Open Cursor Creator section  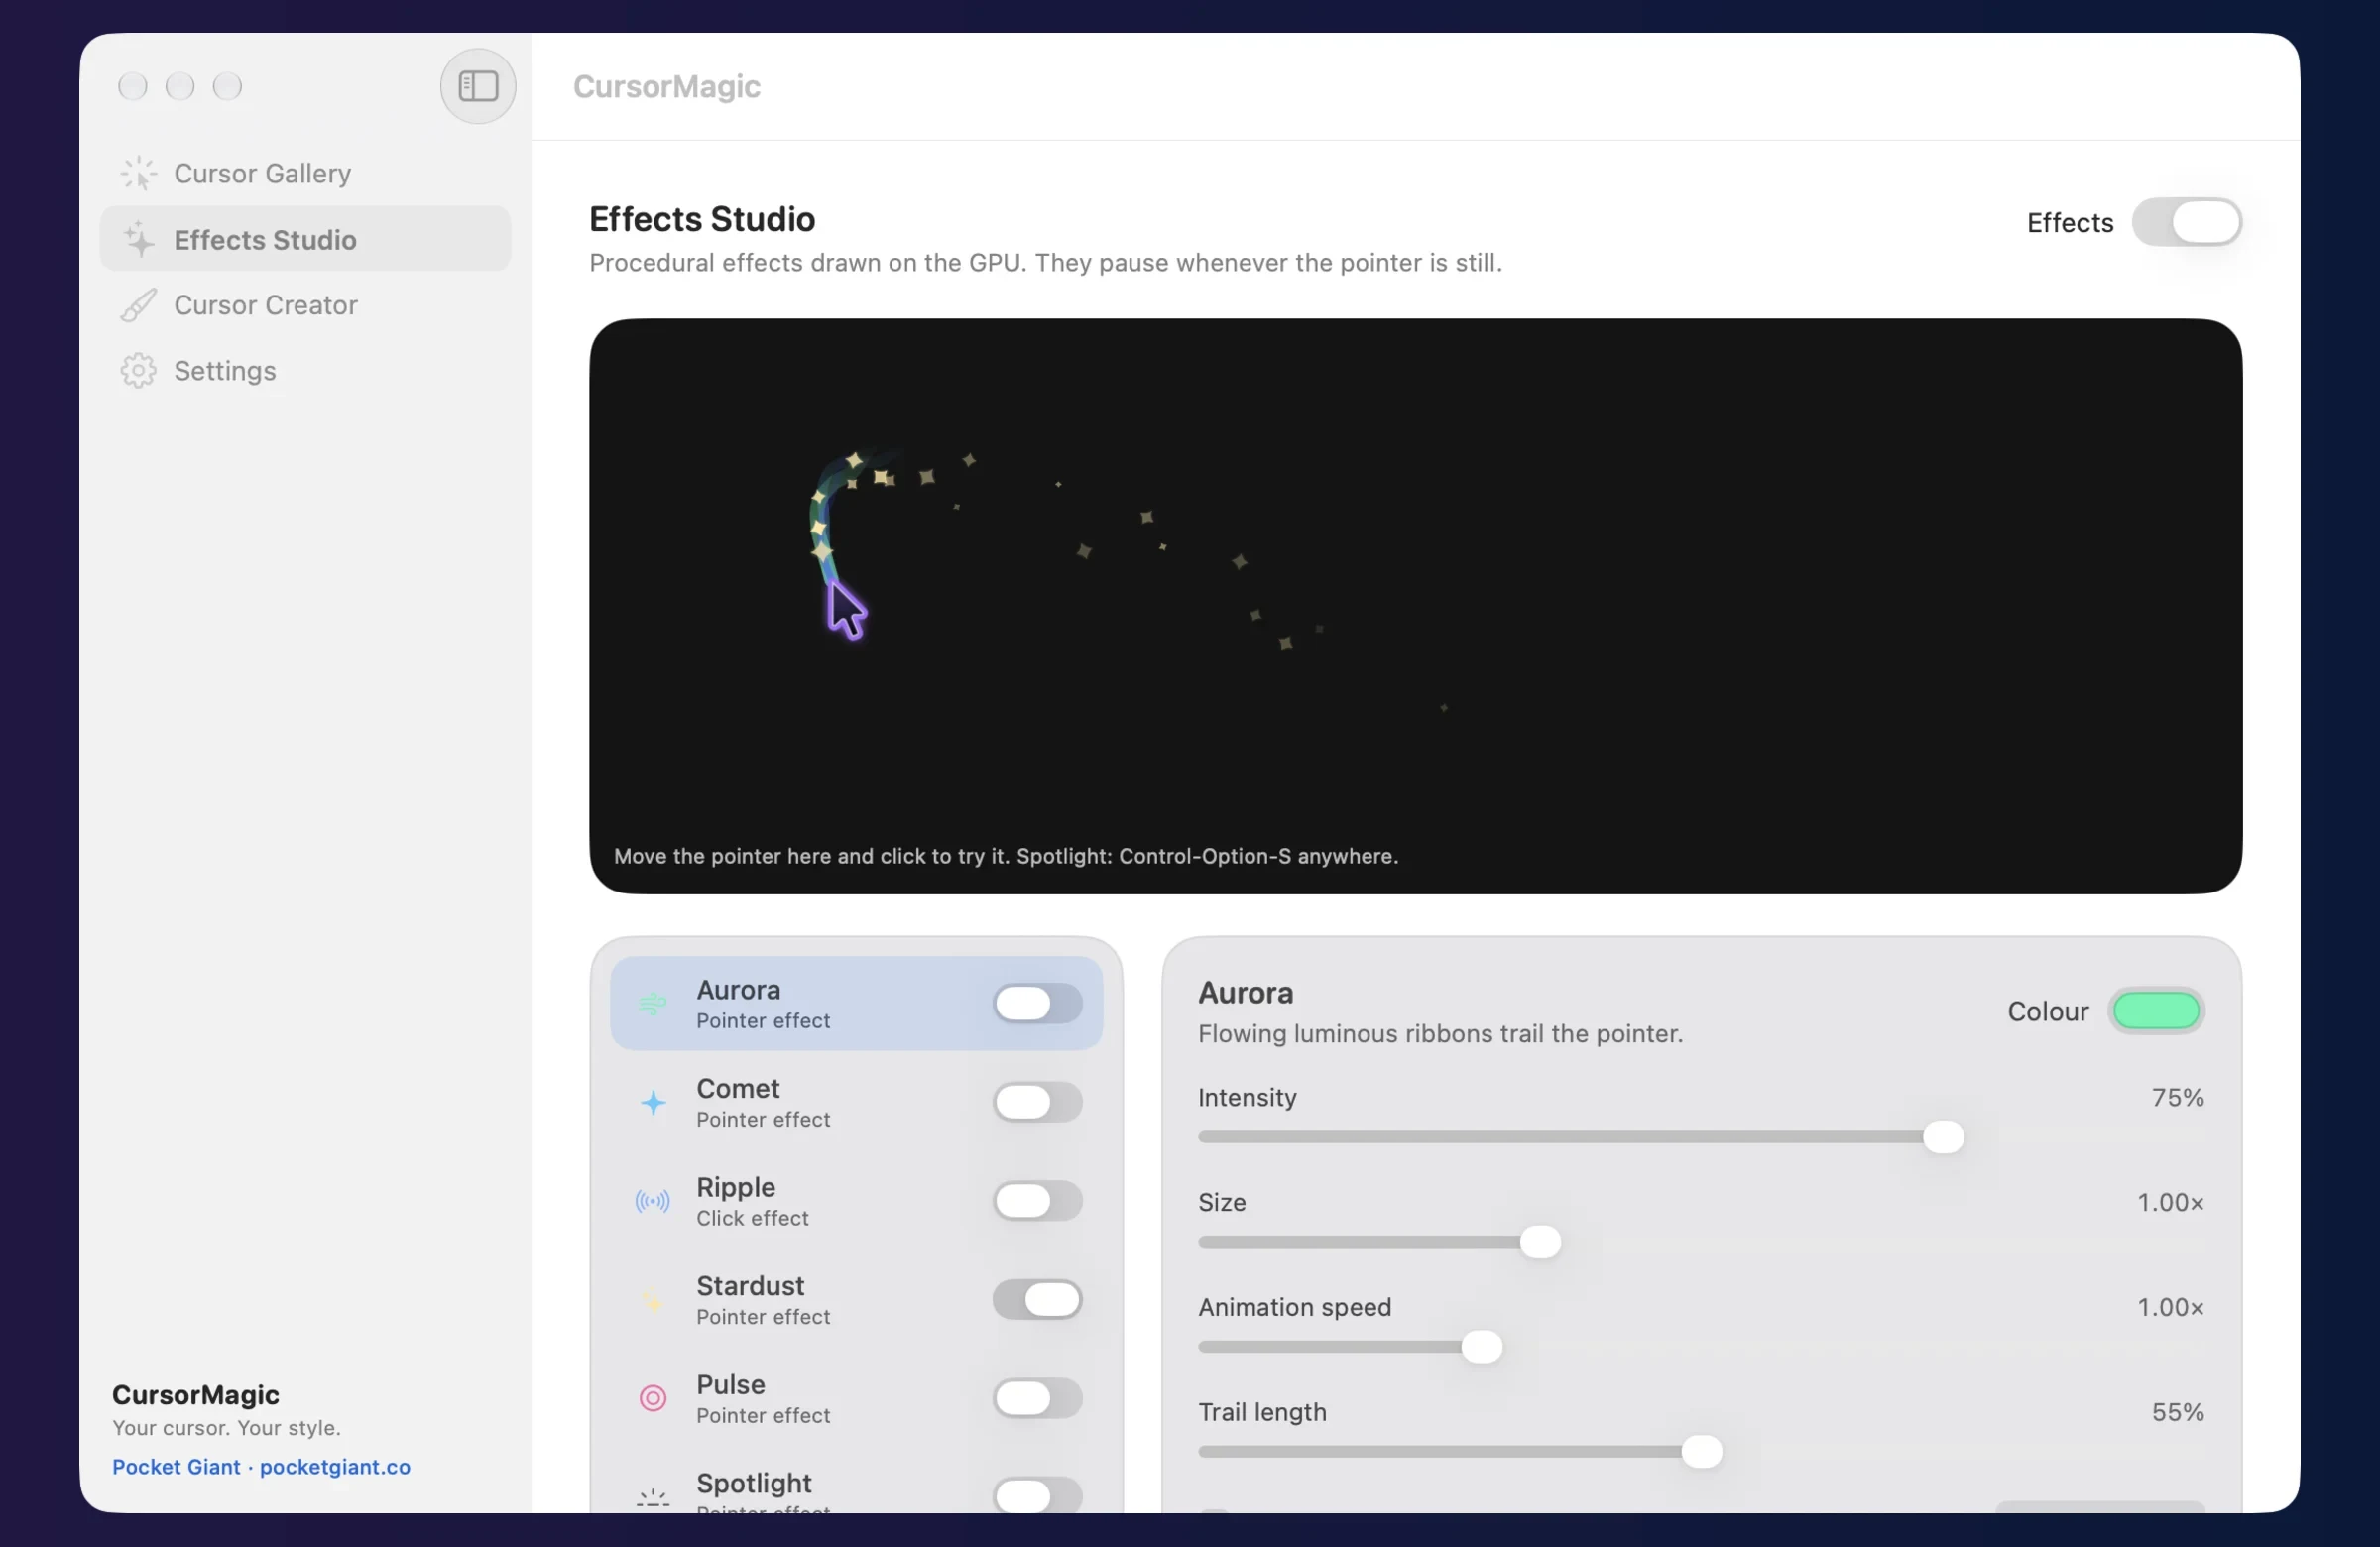pyautogui.click(x=305, y=305)
